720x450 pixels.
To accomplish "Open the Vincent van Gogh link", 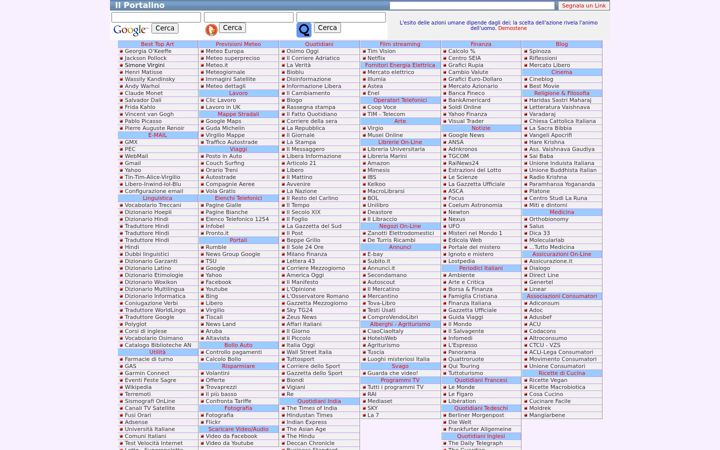I will pyautogui.click(x=149, y=114).
